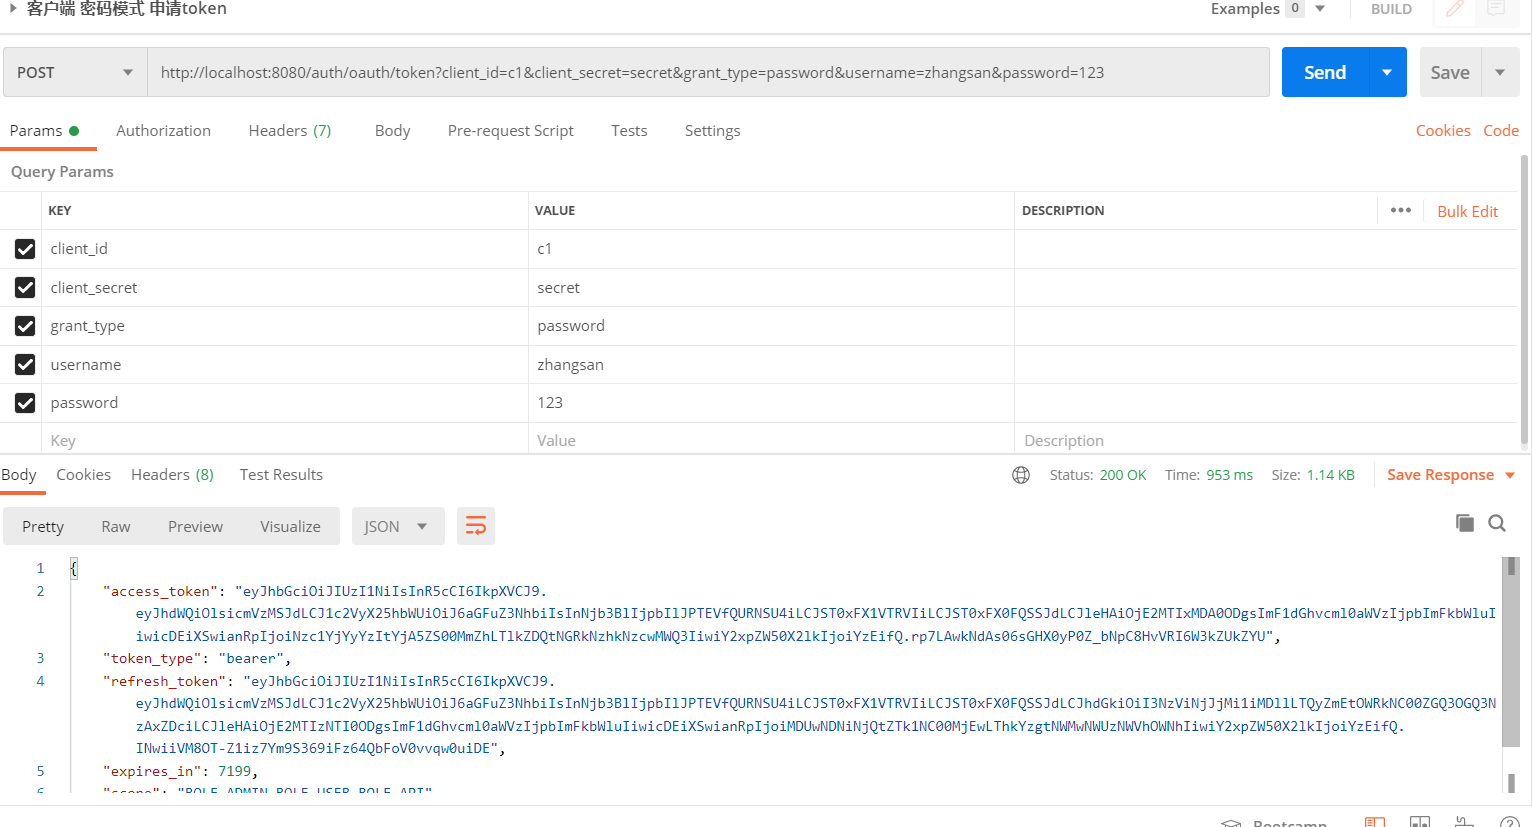Click the BUILD mode button

coord(1391,9)
